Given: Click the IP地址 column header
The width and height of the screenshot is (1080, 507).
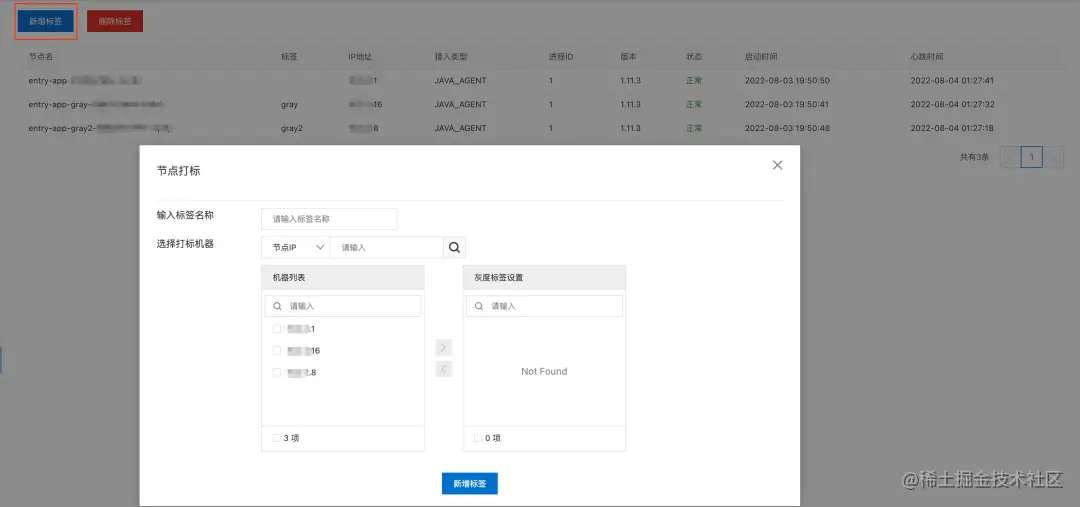Looking at the screenshot, I should tap(360, 56).
